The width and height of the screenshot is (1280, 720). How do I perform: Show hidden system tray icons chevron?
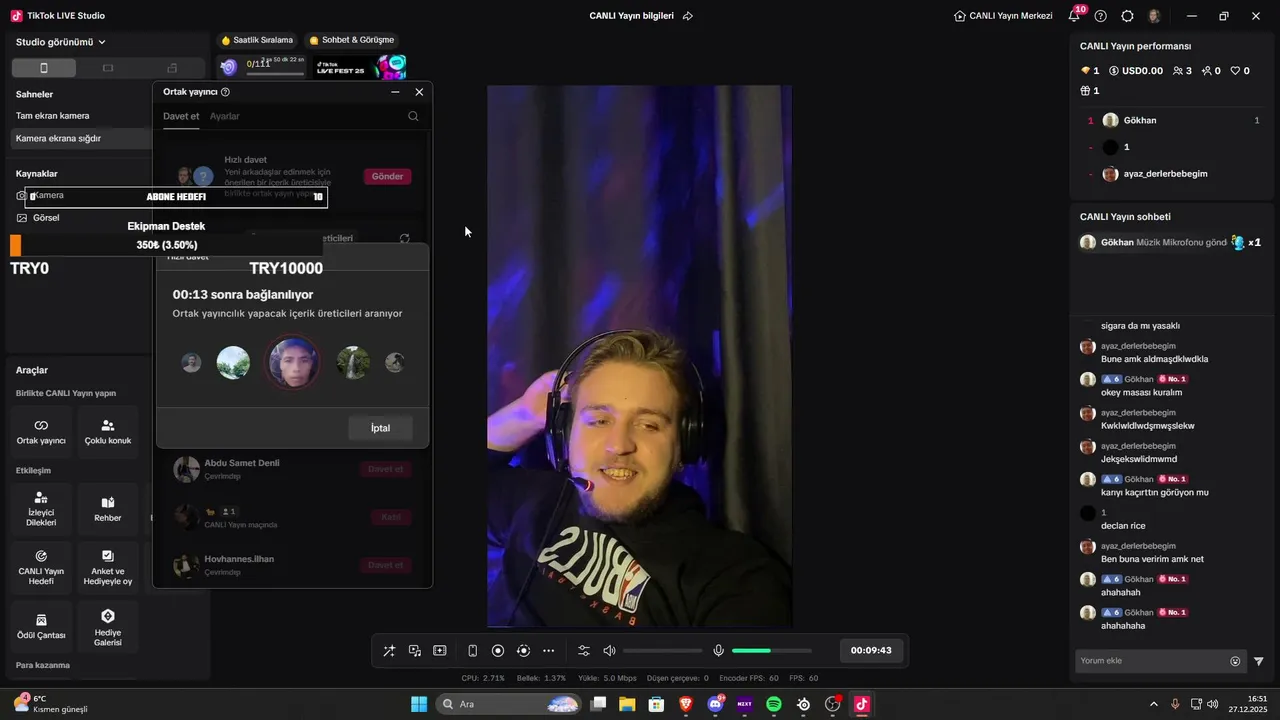(1153, 704)
